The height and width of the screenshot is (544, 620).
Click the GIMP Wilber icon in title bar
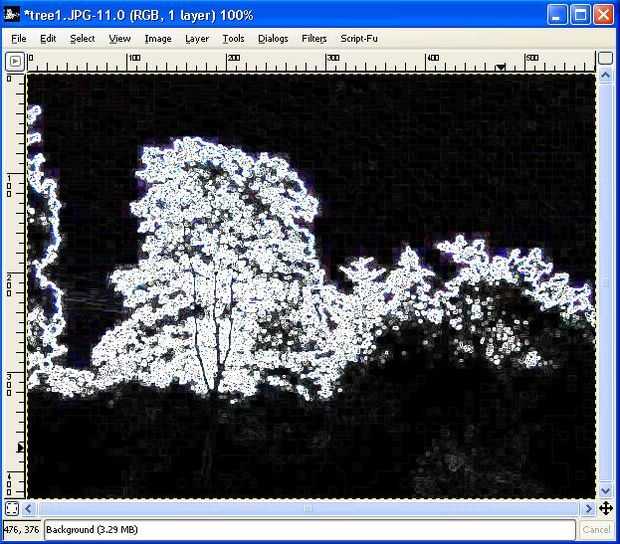tap(11, 15)
